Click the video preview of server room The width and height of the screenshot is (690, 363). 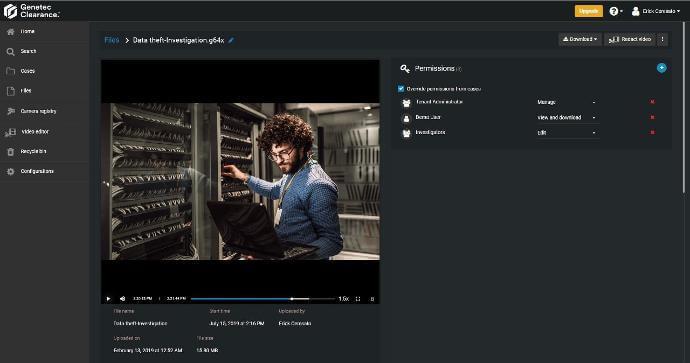pyautogui.click(x=240, y=181)
